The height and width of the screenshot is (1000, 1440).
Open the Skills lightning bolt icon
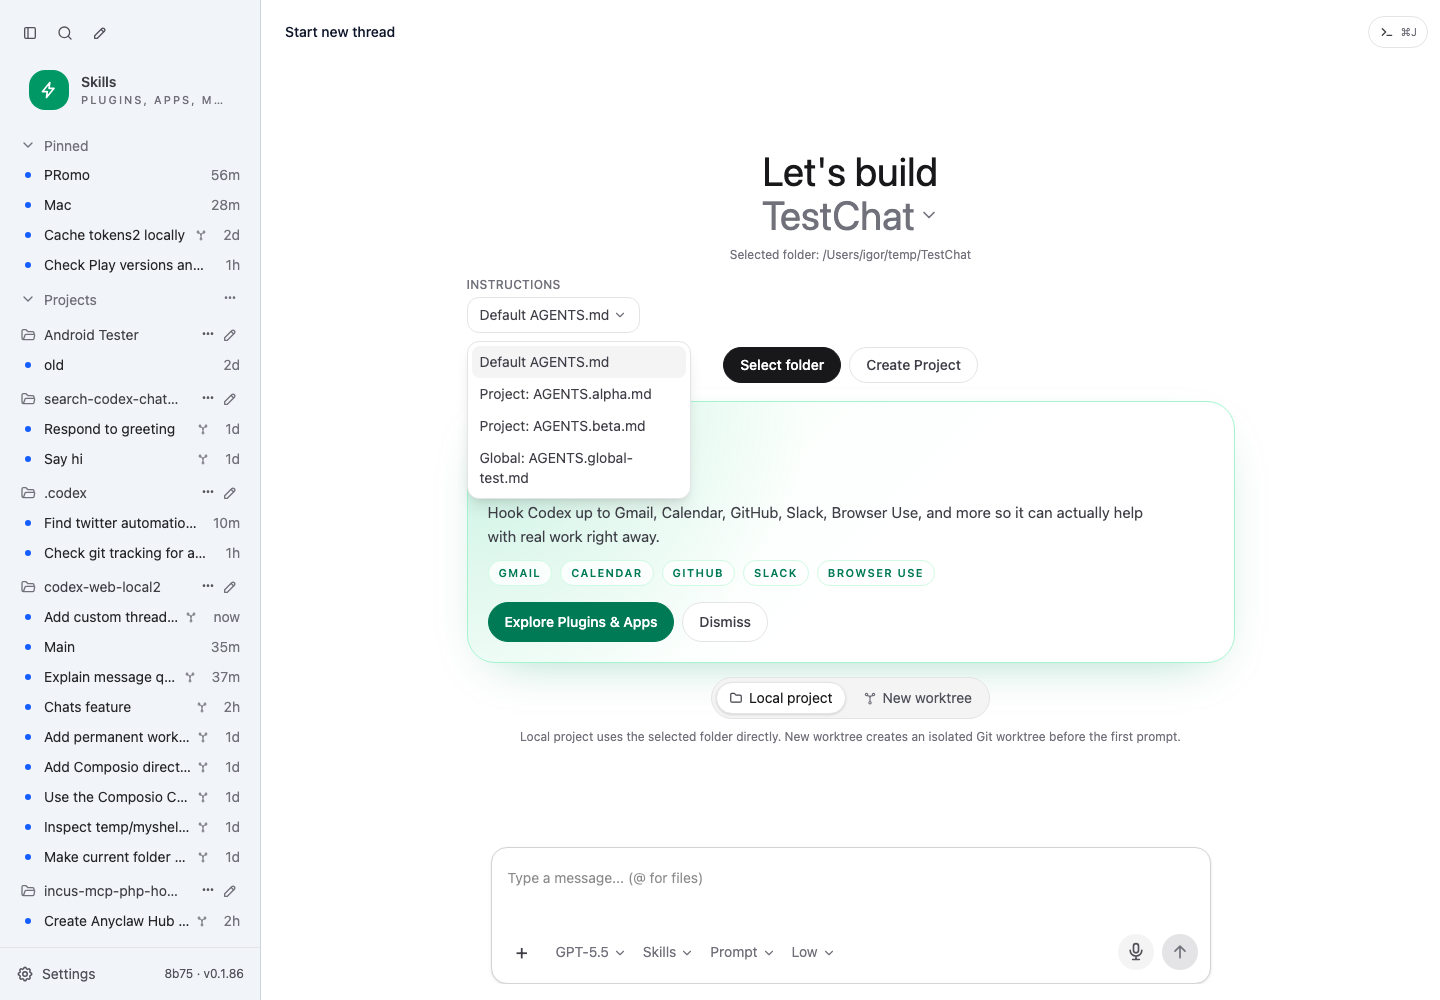click(49, 90)
